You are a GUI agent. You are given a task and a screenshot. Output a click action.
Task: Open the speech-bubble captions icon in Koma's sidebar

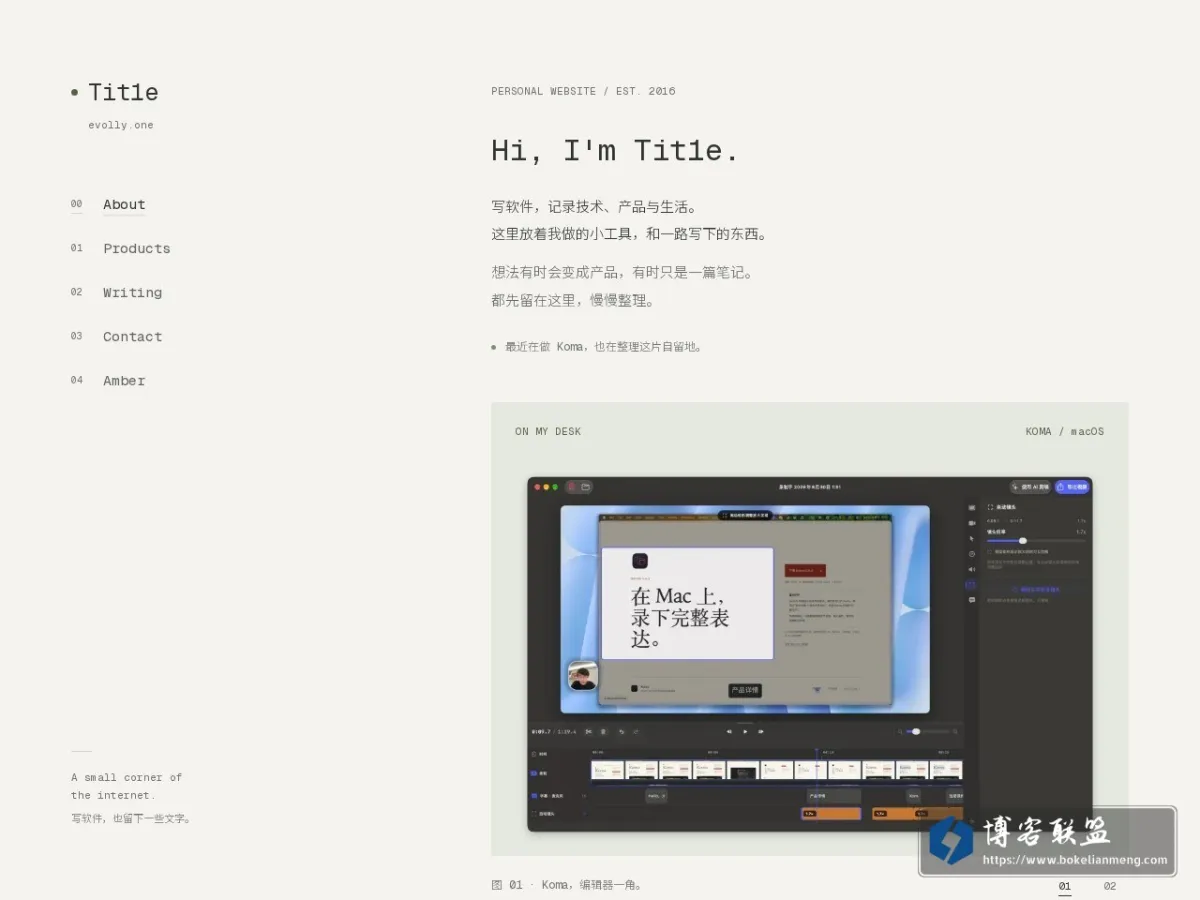[x=971, y=600]
